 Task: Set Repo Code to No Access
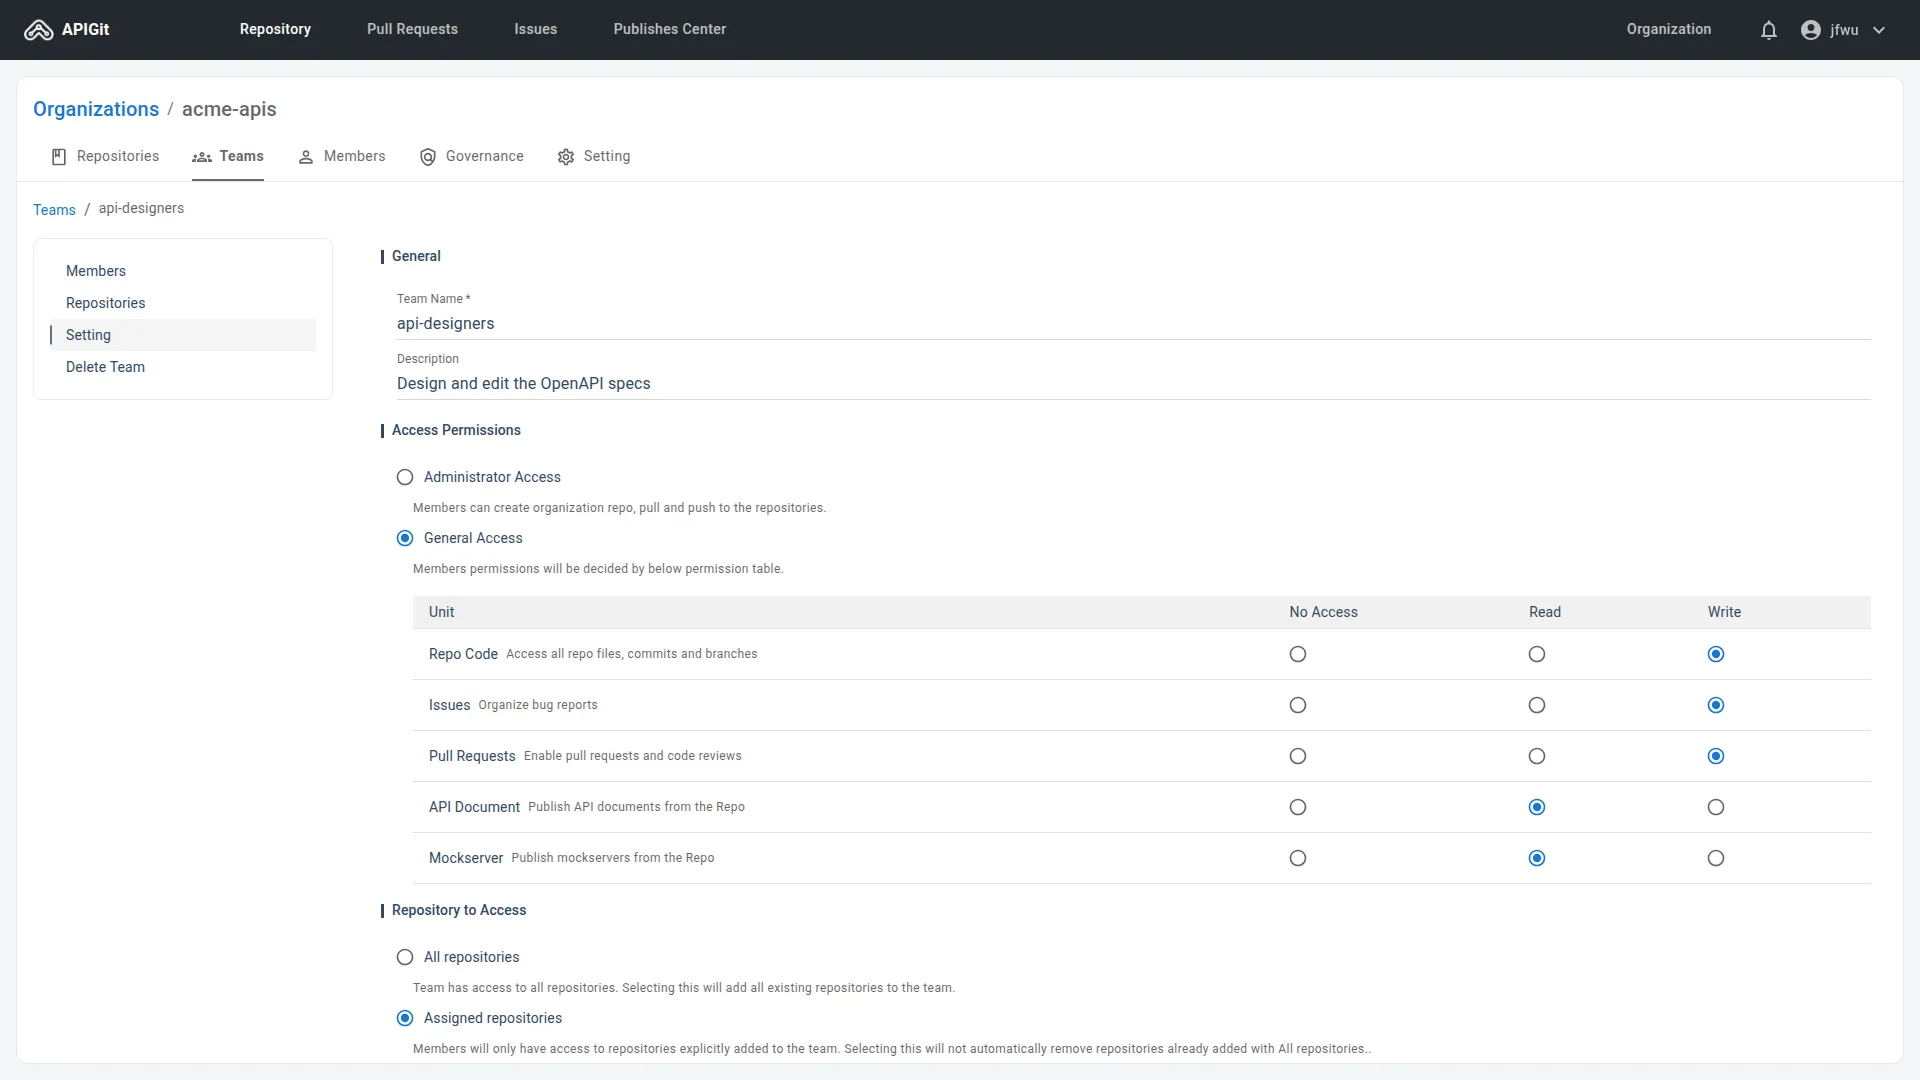point(1298,655)
